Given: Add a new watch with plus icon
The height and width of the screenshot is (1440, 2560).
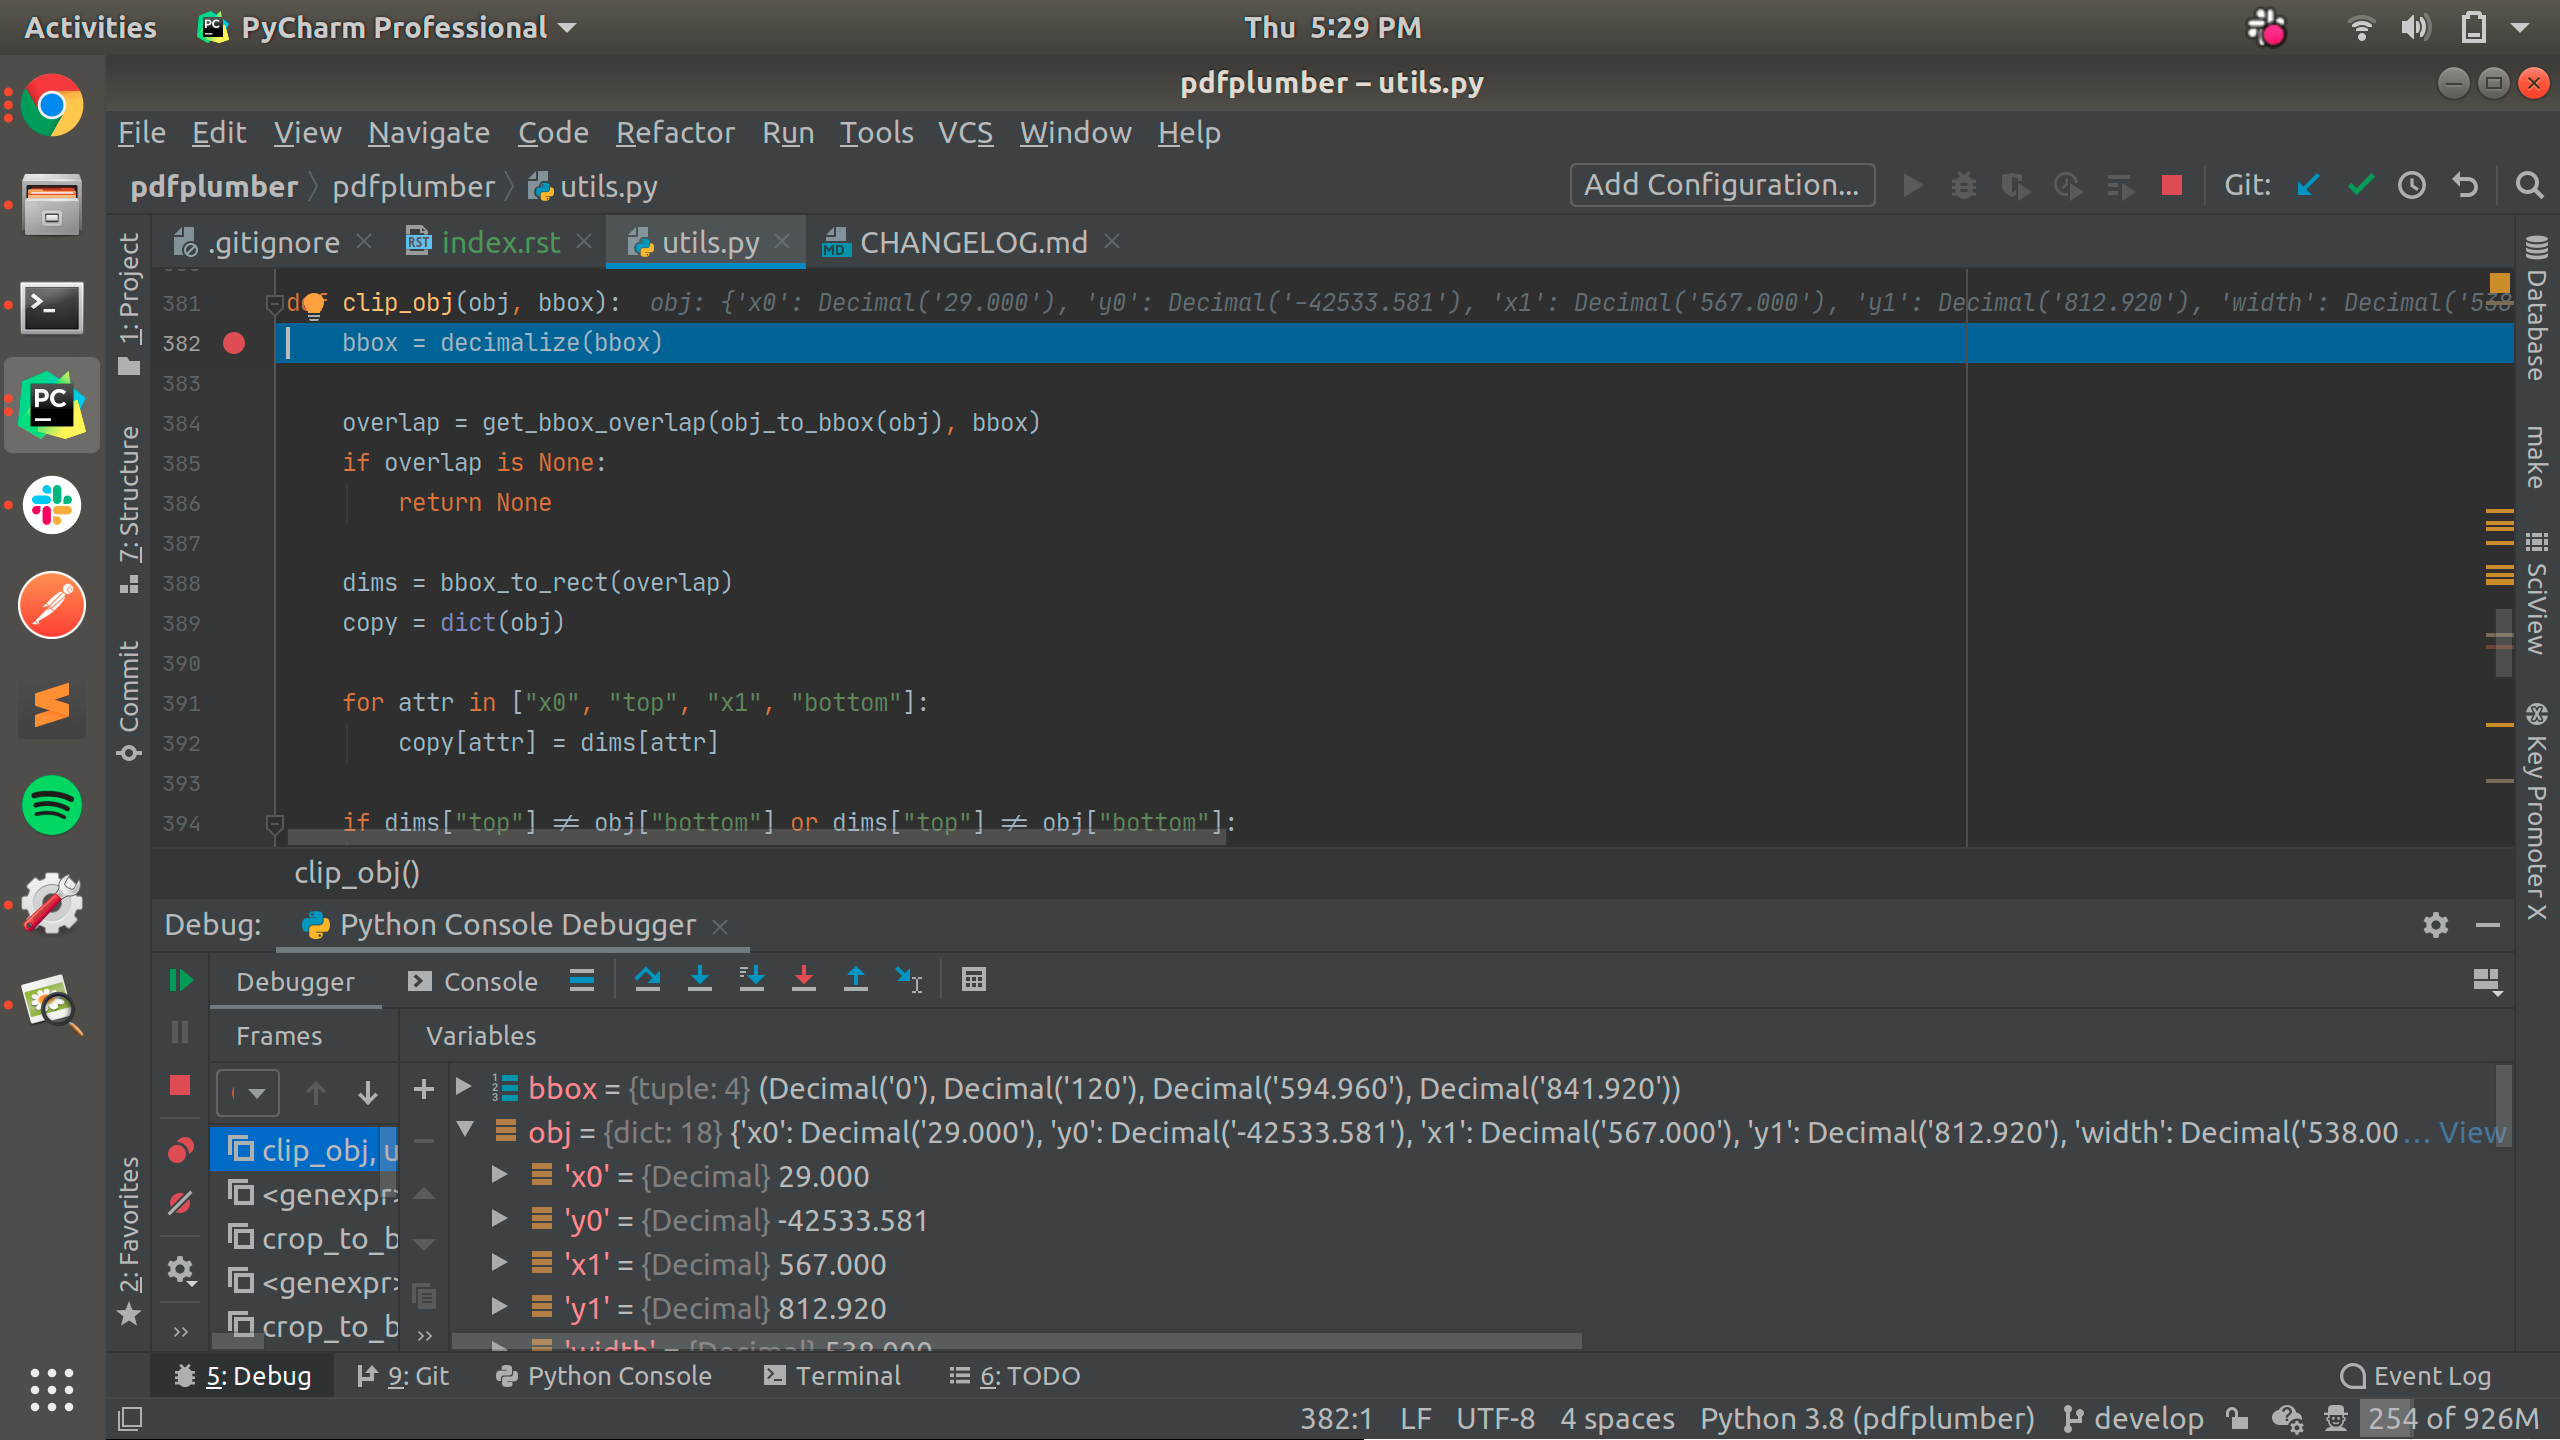Looking at the screenshot, I should (x=424, y=1089).
